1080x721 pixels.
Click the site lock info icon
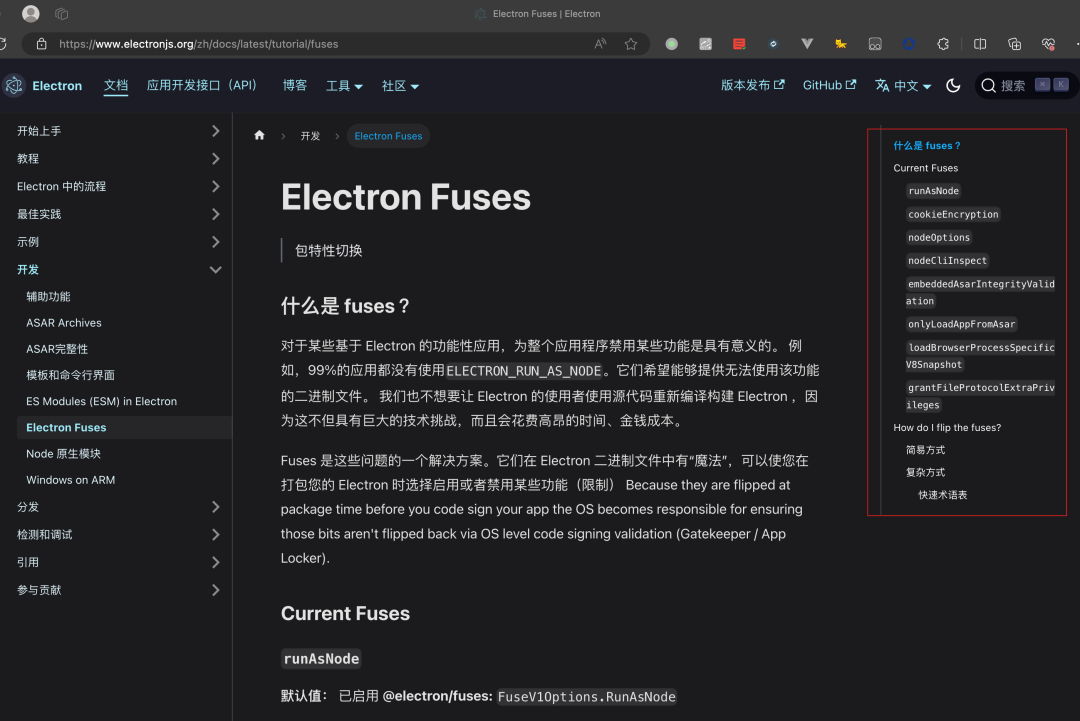(x=41, y=44)
